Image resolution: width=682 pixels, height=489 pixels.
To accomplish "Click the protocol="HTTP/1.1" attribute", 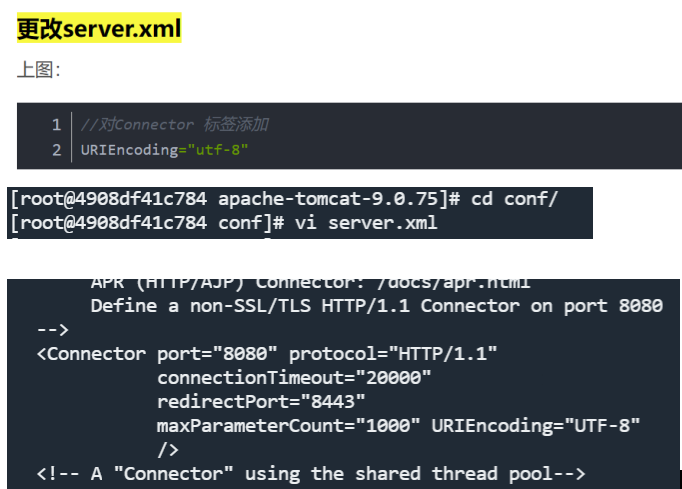I will pyautogui.click(x=393, y=354).
